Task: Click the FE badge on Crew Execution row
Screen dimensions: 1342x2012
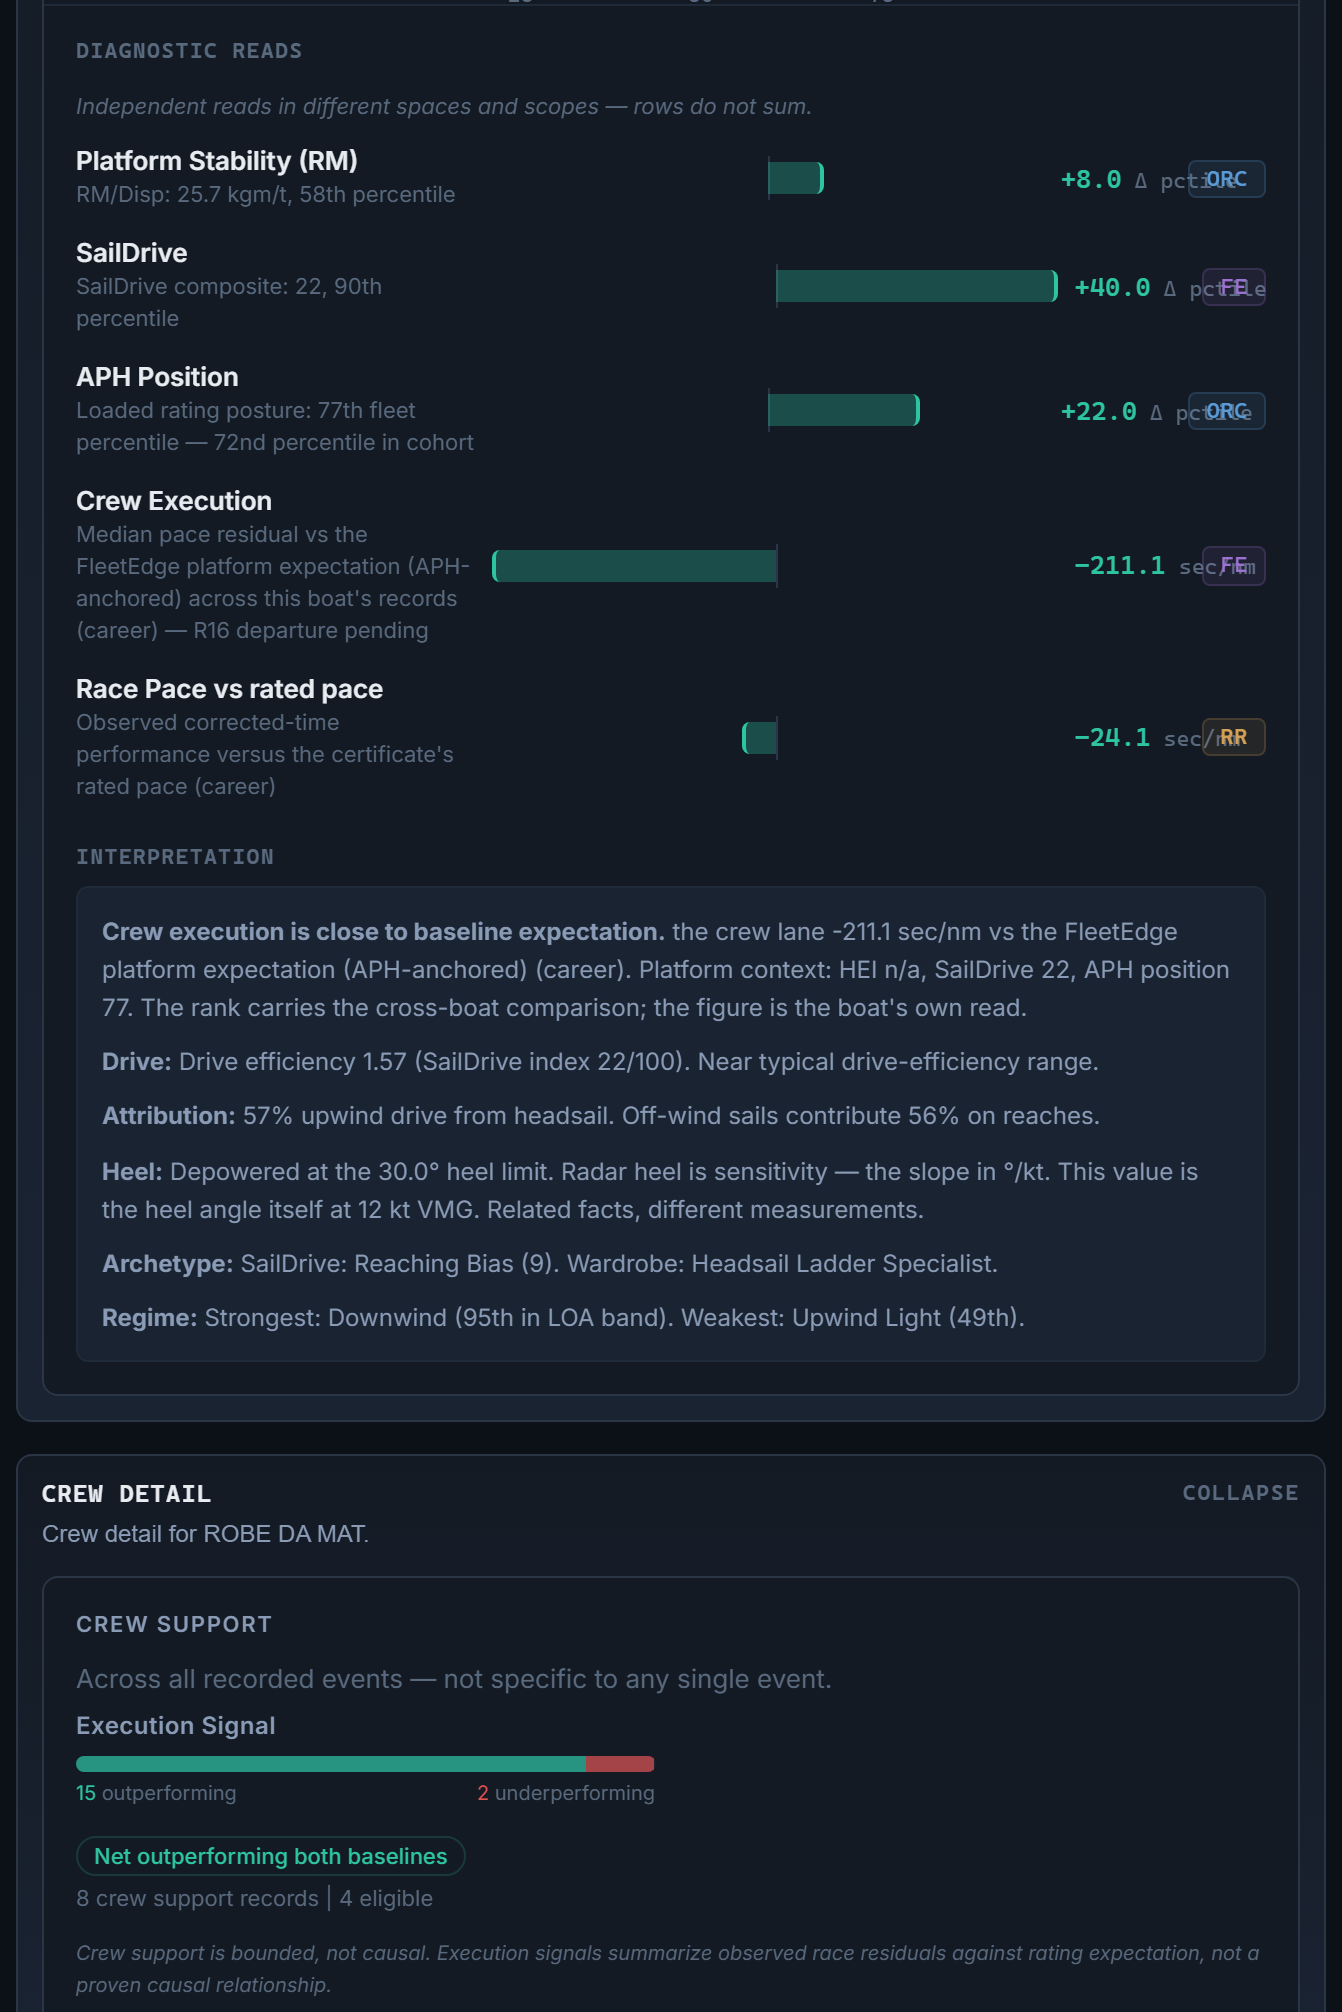Action: pos(1233,565)
